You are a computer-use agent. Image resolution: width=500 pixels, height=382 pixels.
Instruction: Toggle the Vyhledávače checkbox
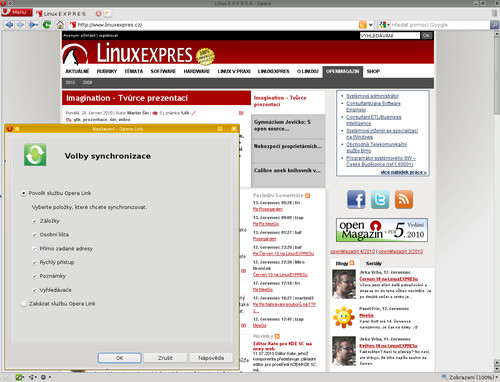click(x=34, y=290)
